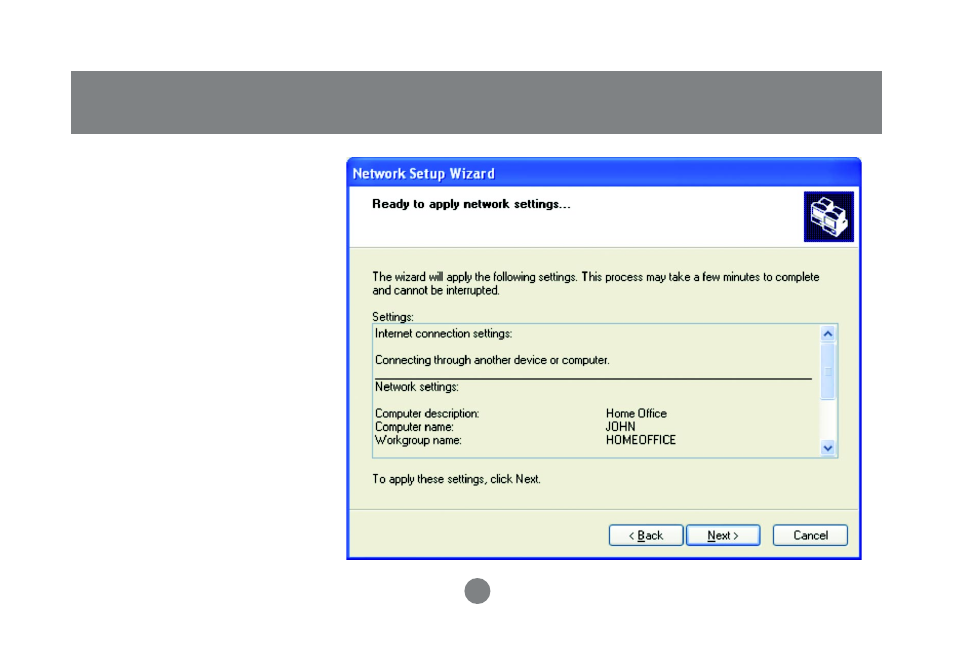Click the 'The wizard will apply the following settings' paragraph
This screenshot has height=664, width=954.
[x=596, y=284]
